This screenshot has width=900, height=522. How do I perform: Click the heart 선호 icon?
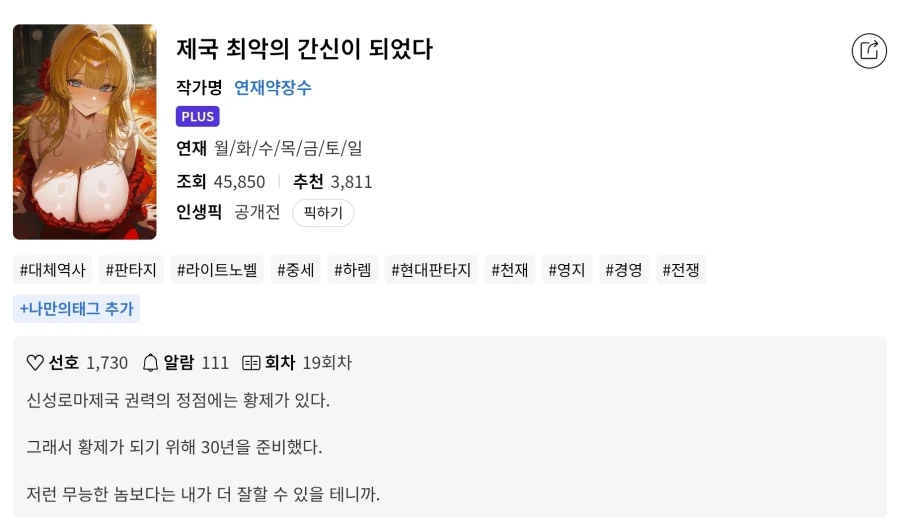(x=35, y=363)
